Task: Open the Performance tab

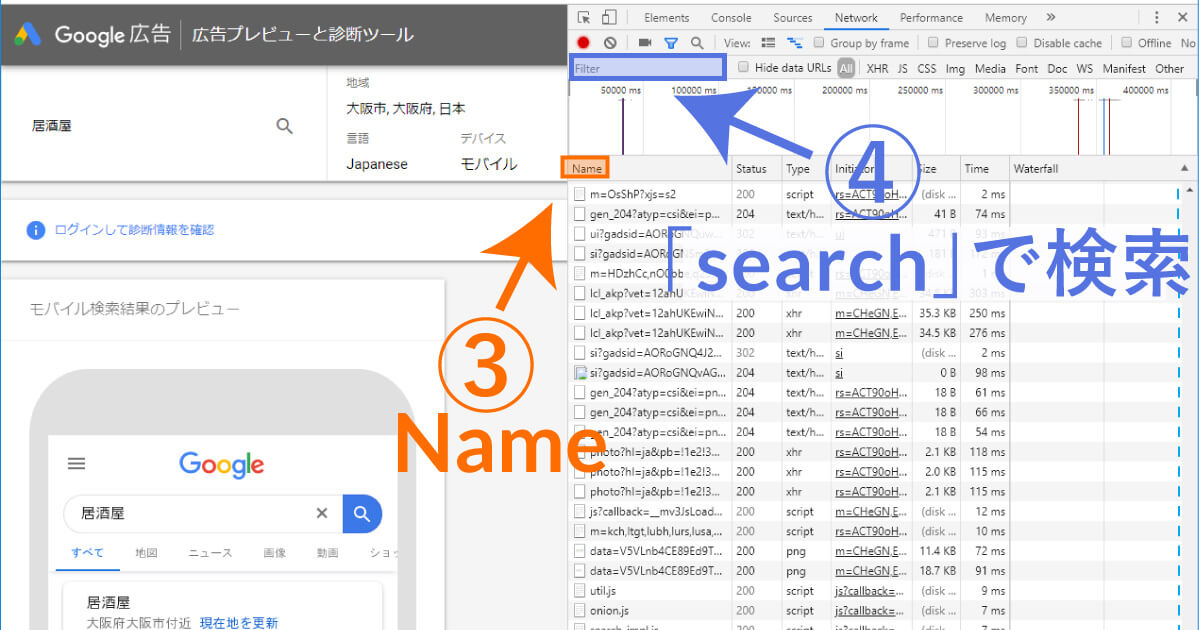Action: pos(931,18)
